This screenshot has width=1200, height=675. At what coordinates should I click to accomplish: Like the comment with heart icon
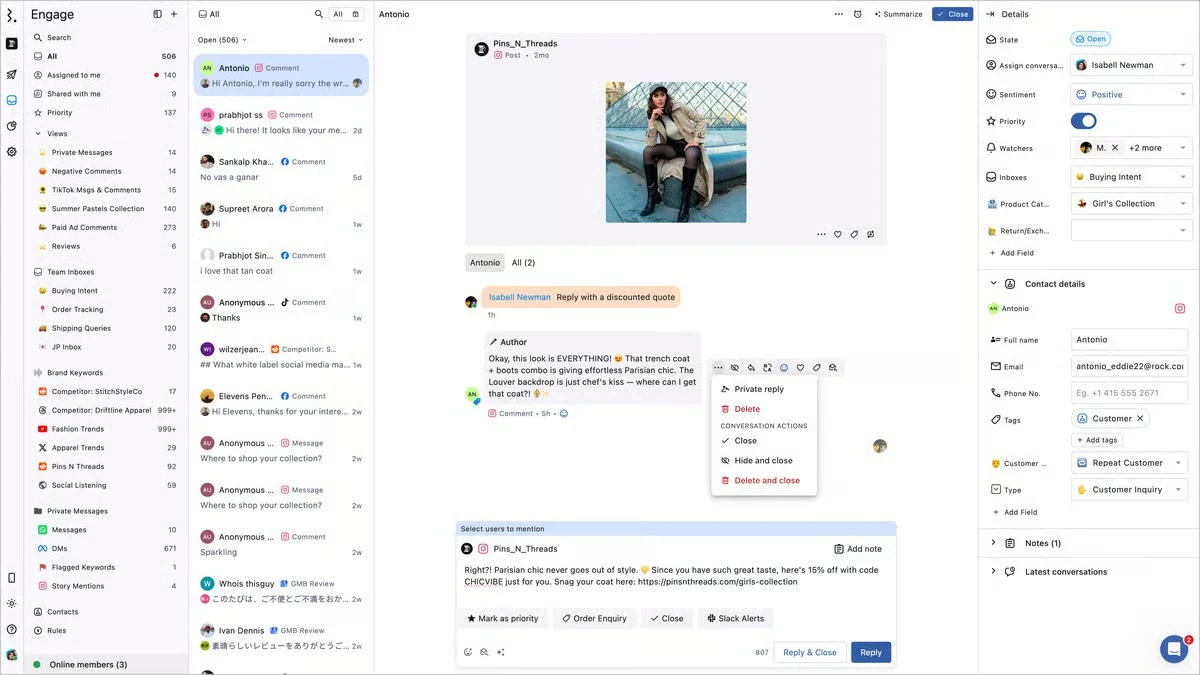800,368
